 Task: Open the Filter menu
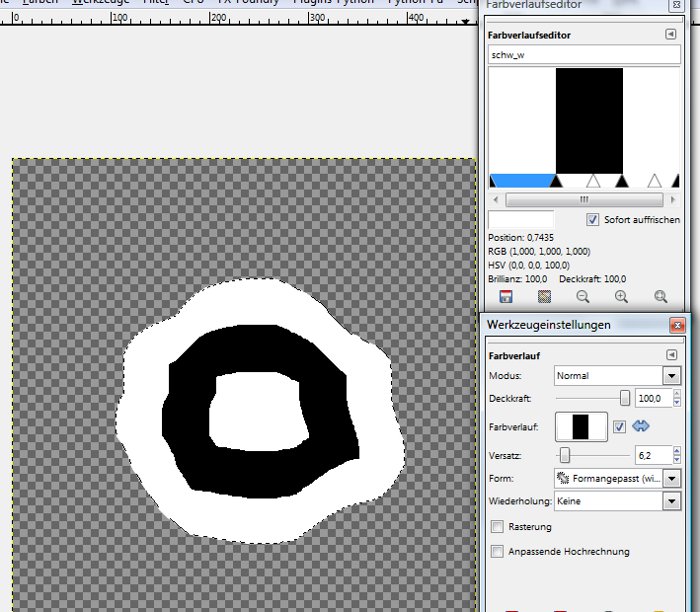(155, 3)
